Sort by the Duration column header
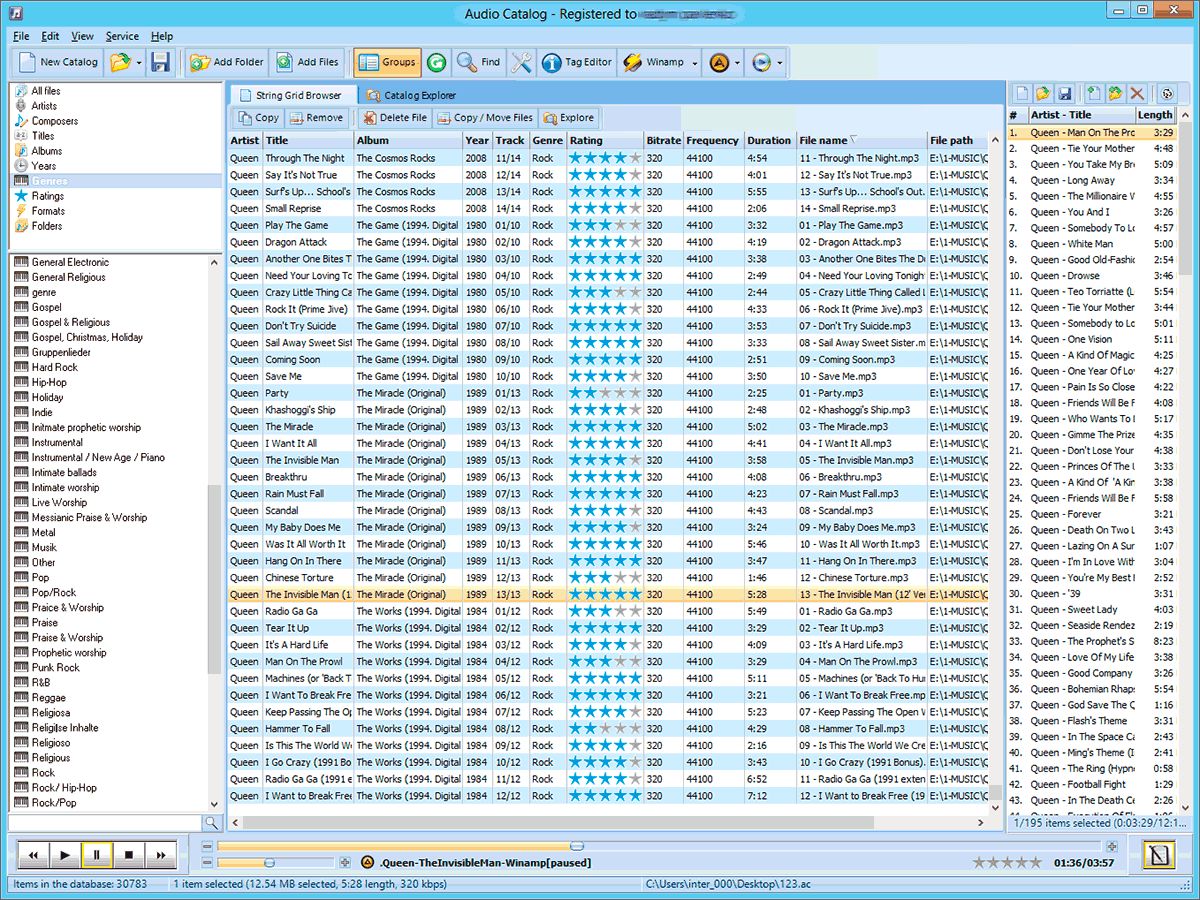Image resolution: width=1200 pixels, height=900 pixels. pos(769,141)
